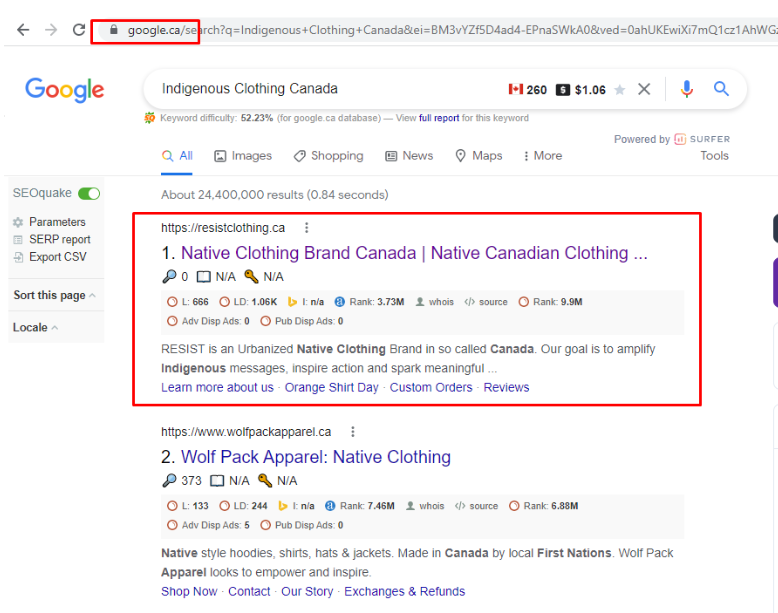Click the key icon metric for result 2
778x613 pixels.
click(265, 480)
